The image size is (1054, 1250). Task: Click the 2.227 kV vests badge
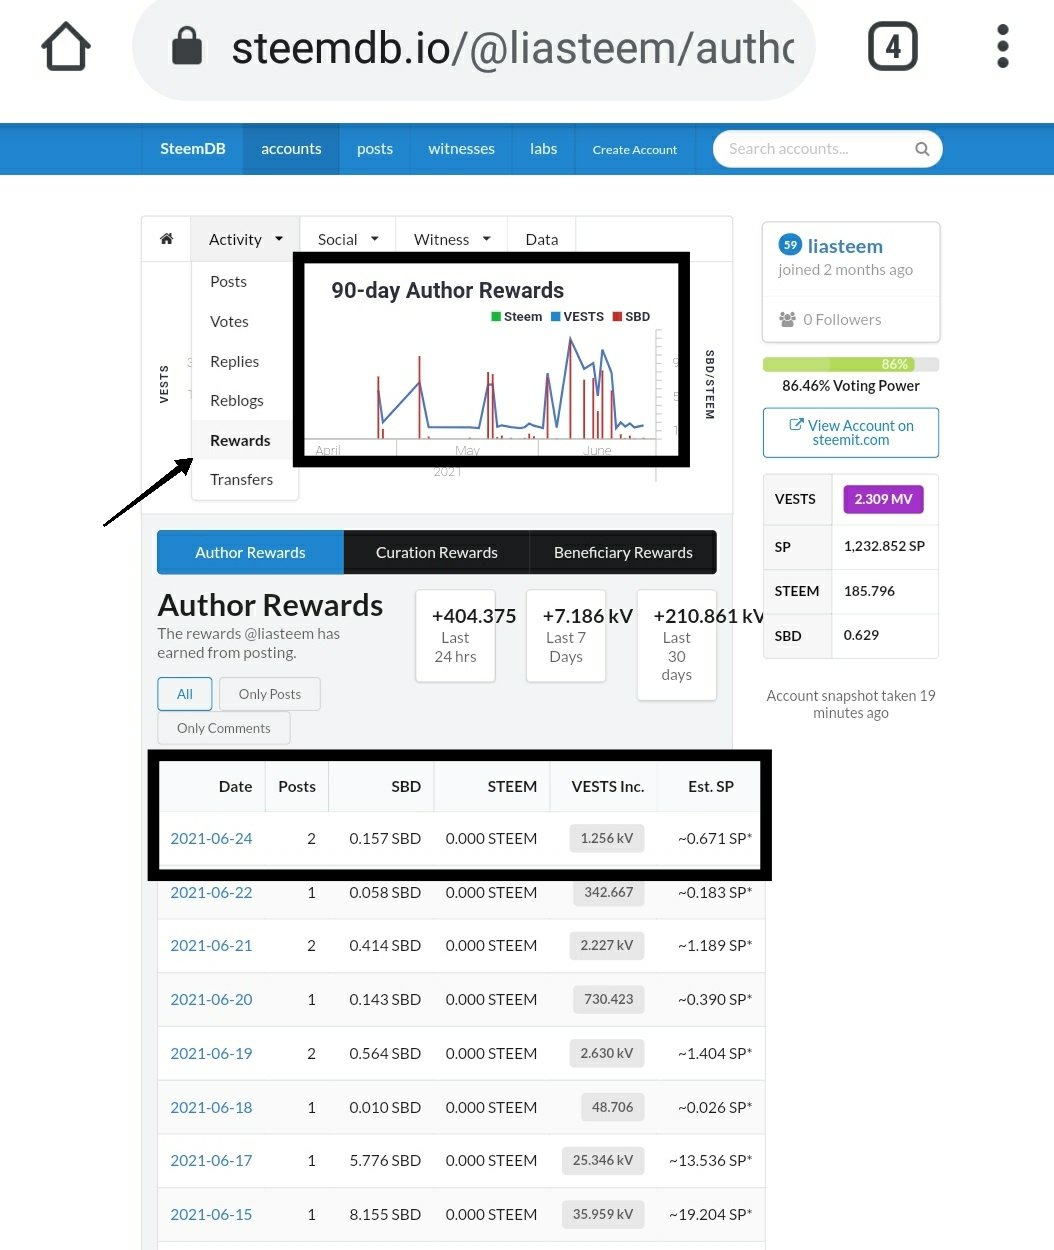(607, 945)
